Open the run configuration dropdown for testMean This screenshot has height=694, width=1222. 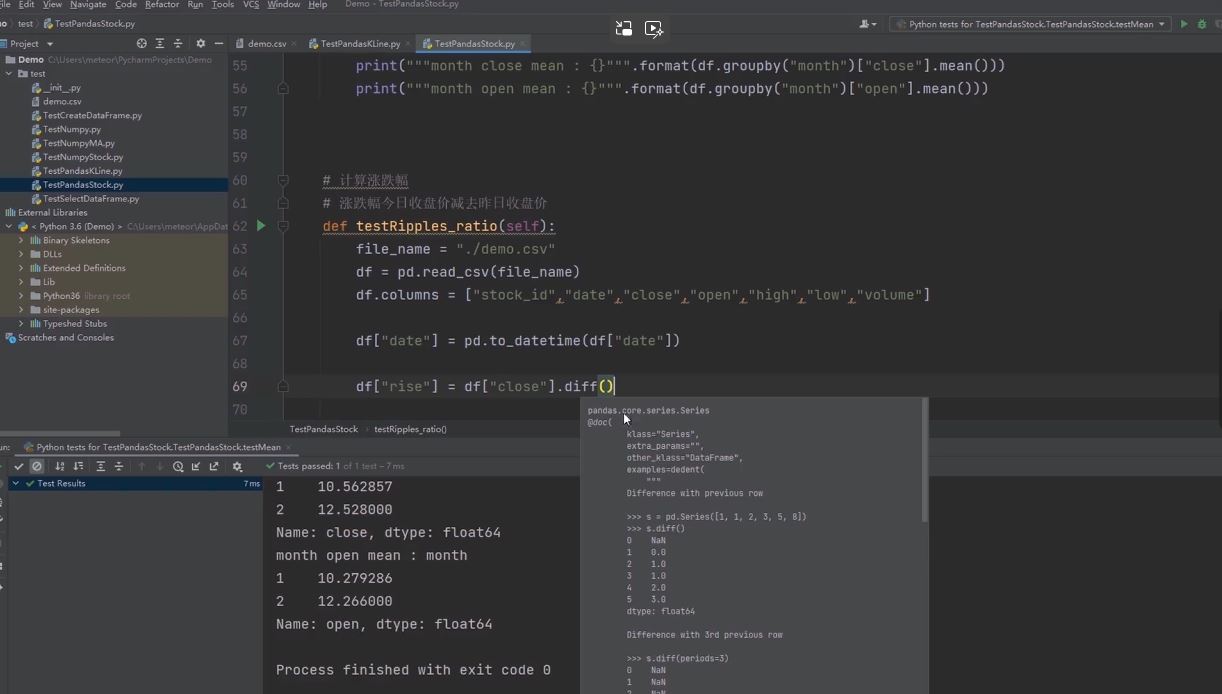coord(1030,24)
